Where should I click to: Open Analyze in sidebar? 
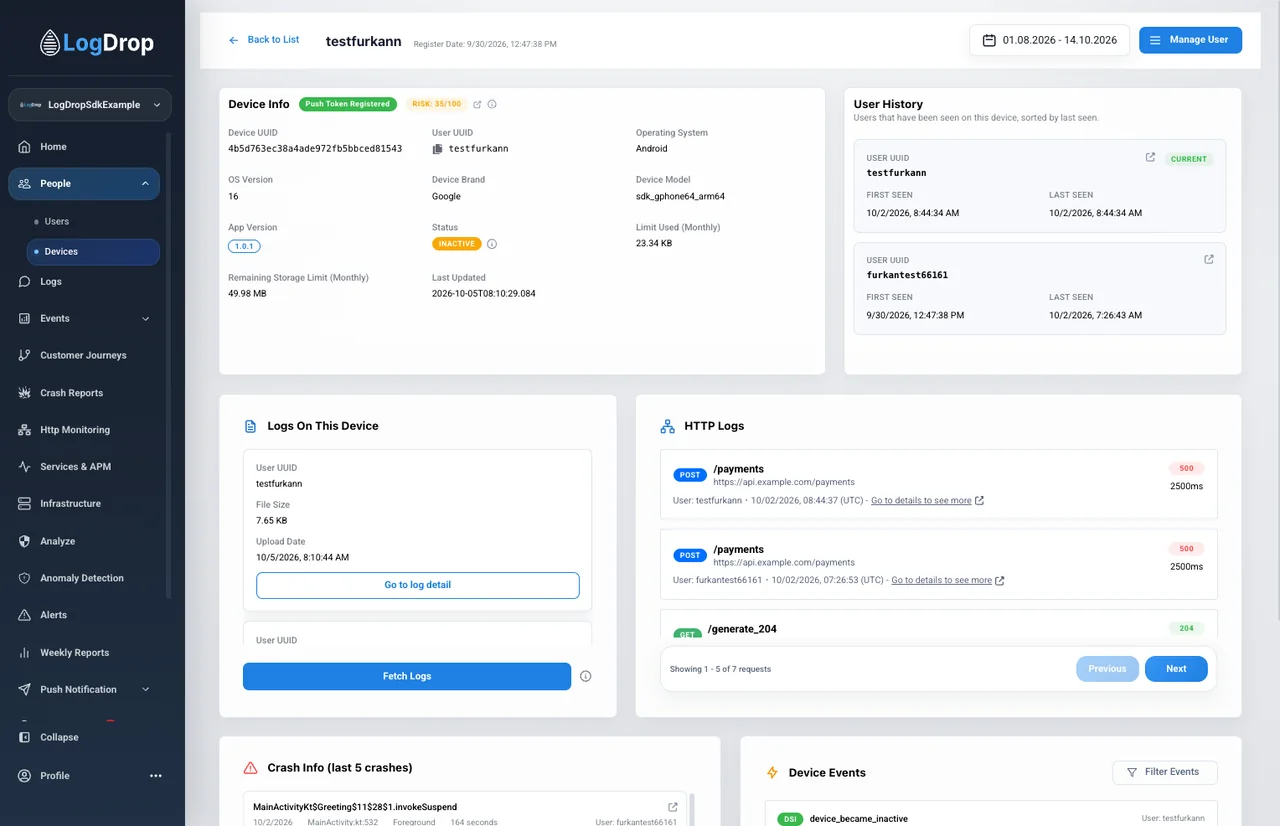tap(85, 541)
